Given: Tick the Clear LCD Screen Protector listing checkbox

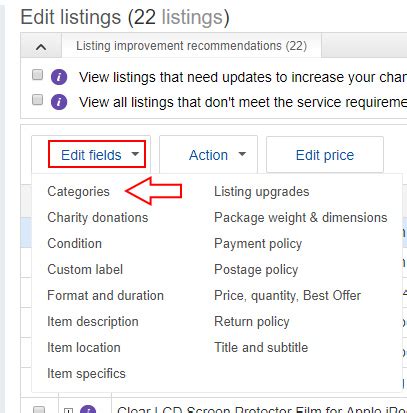Looking at the screenshot, I should pyautogui.click(x=39, y=410).
